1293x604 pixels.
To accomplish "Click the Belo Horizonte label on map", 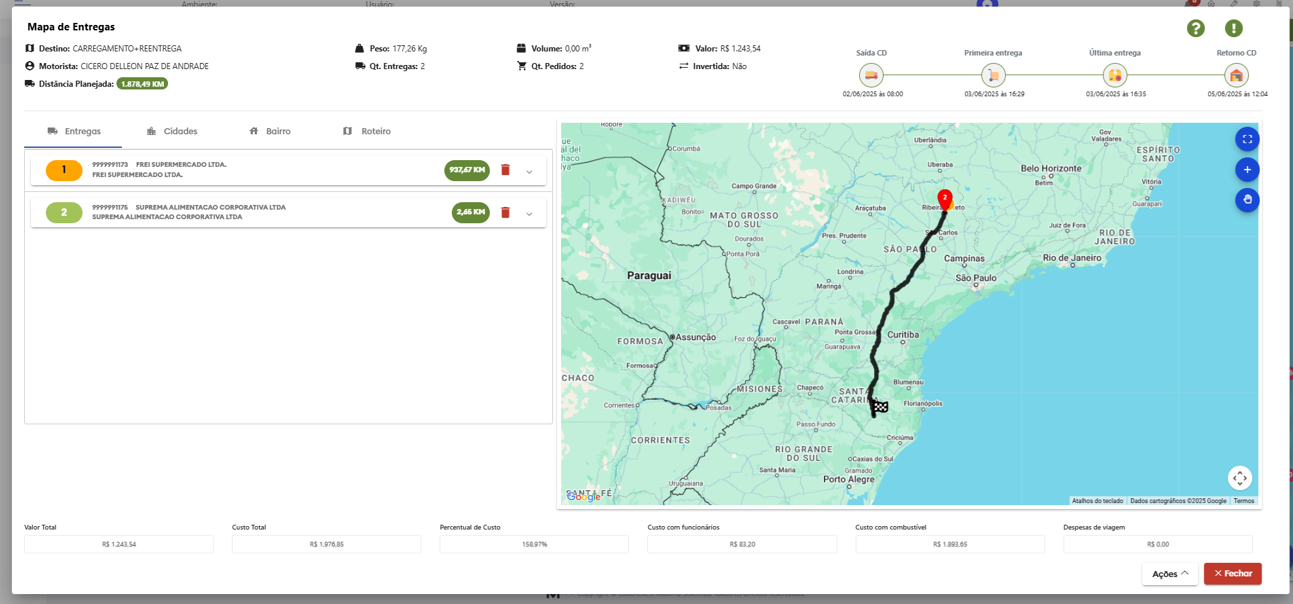I will pyautogui.click(x=1051, y=169).
